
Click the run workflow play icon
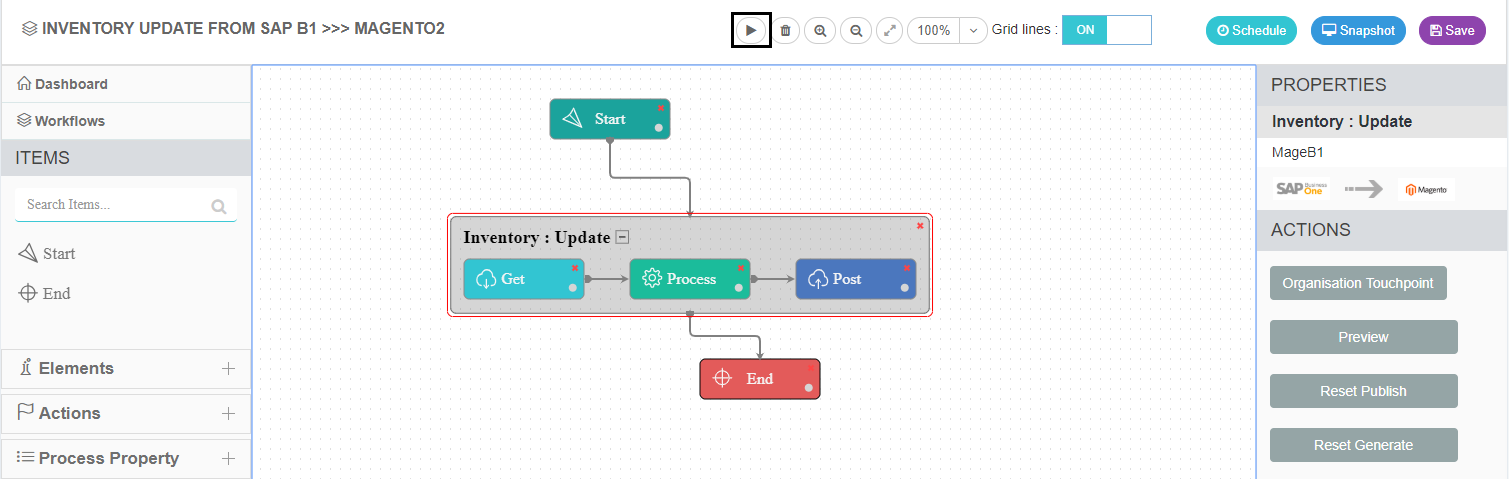coord(750,31)
